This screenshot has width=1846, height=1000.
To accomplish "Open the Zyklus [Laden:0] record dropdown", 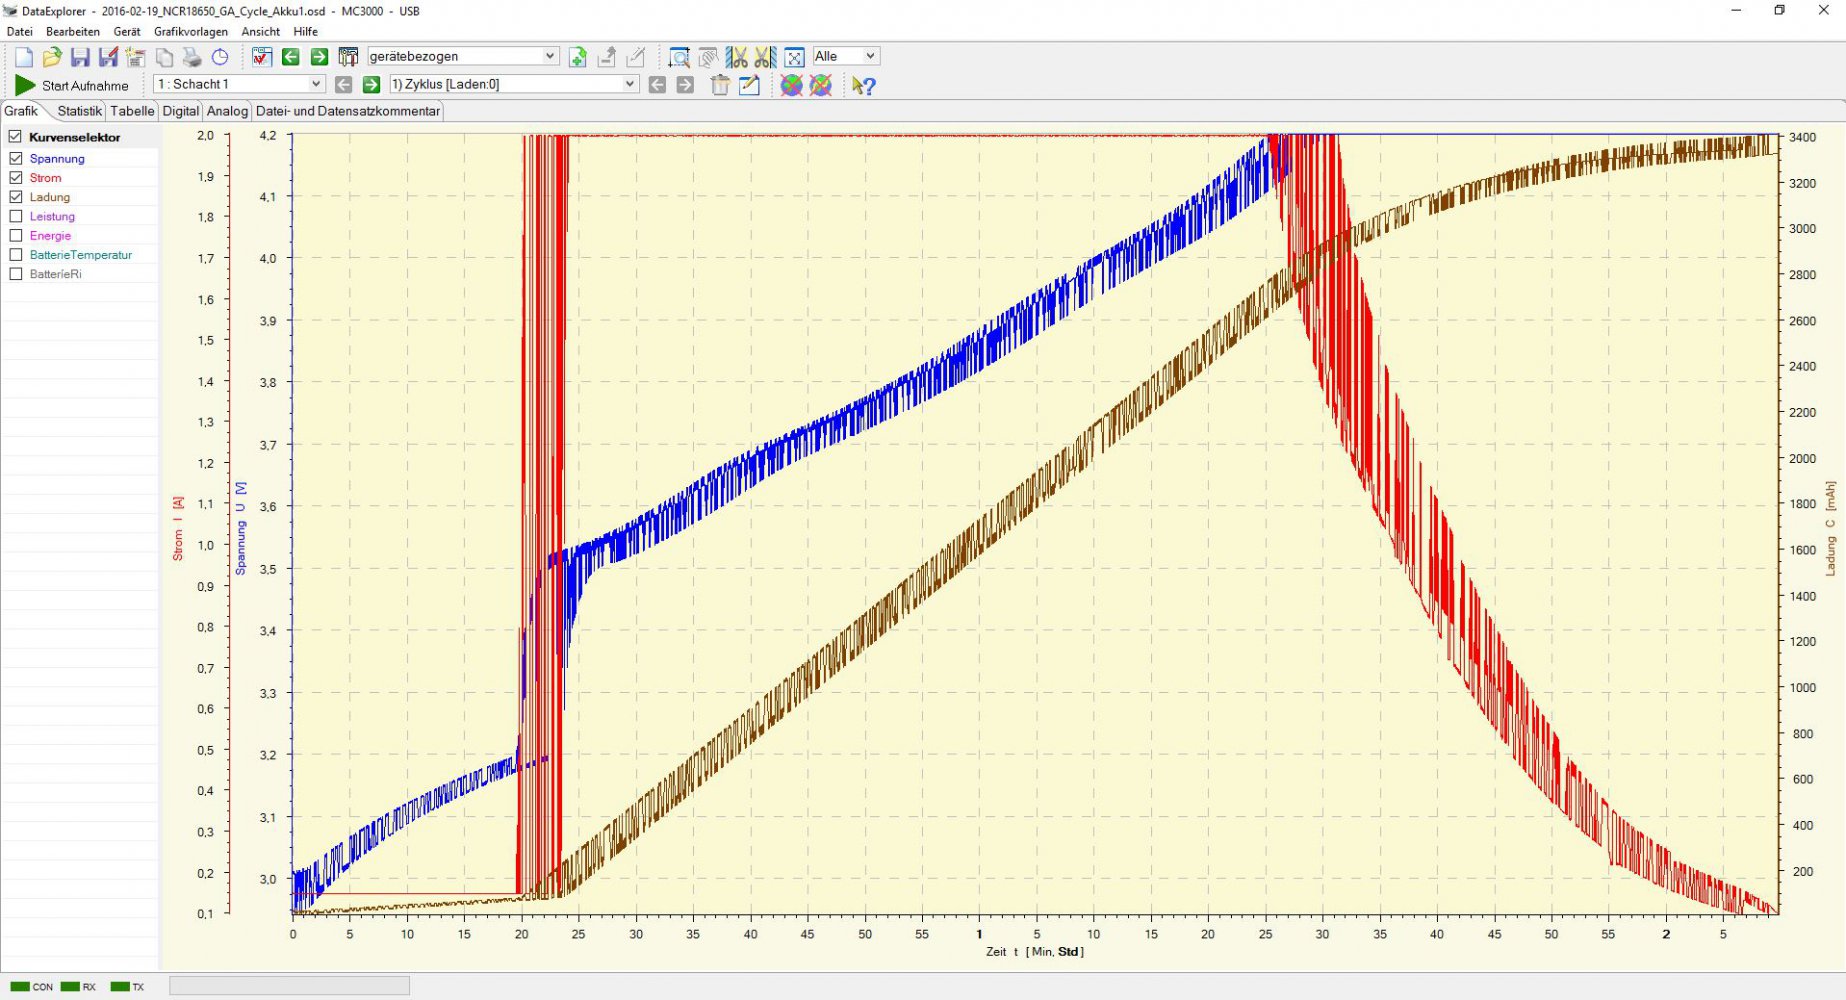I will 513,84.
